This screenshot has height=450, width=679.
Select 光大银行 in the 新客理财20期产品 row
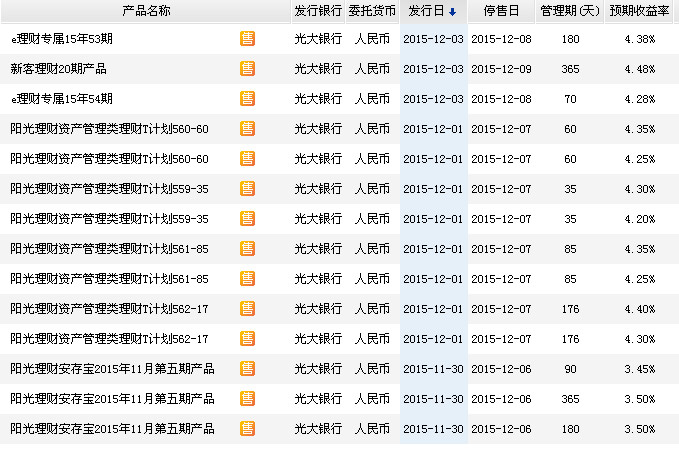(318, 69)
